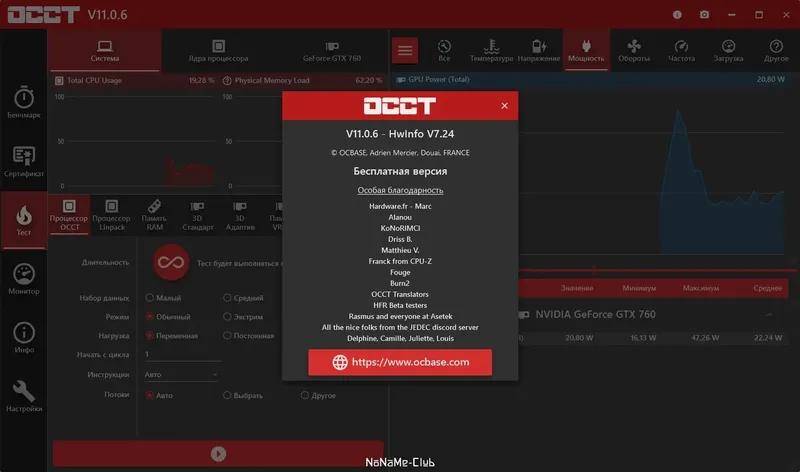Filter sensors by Обороты fan icon

point(634,51)
